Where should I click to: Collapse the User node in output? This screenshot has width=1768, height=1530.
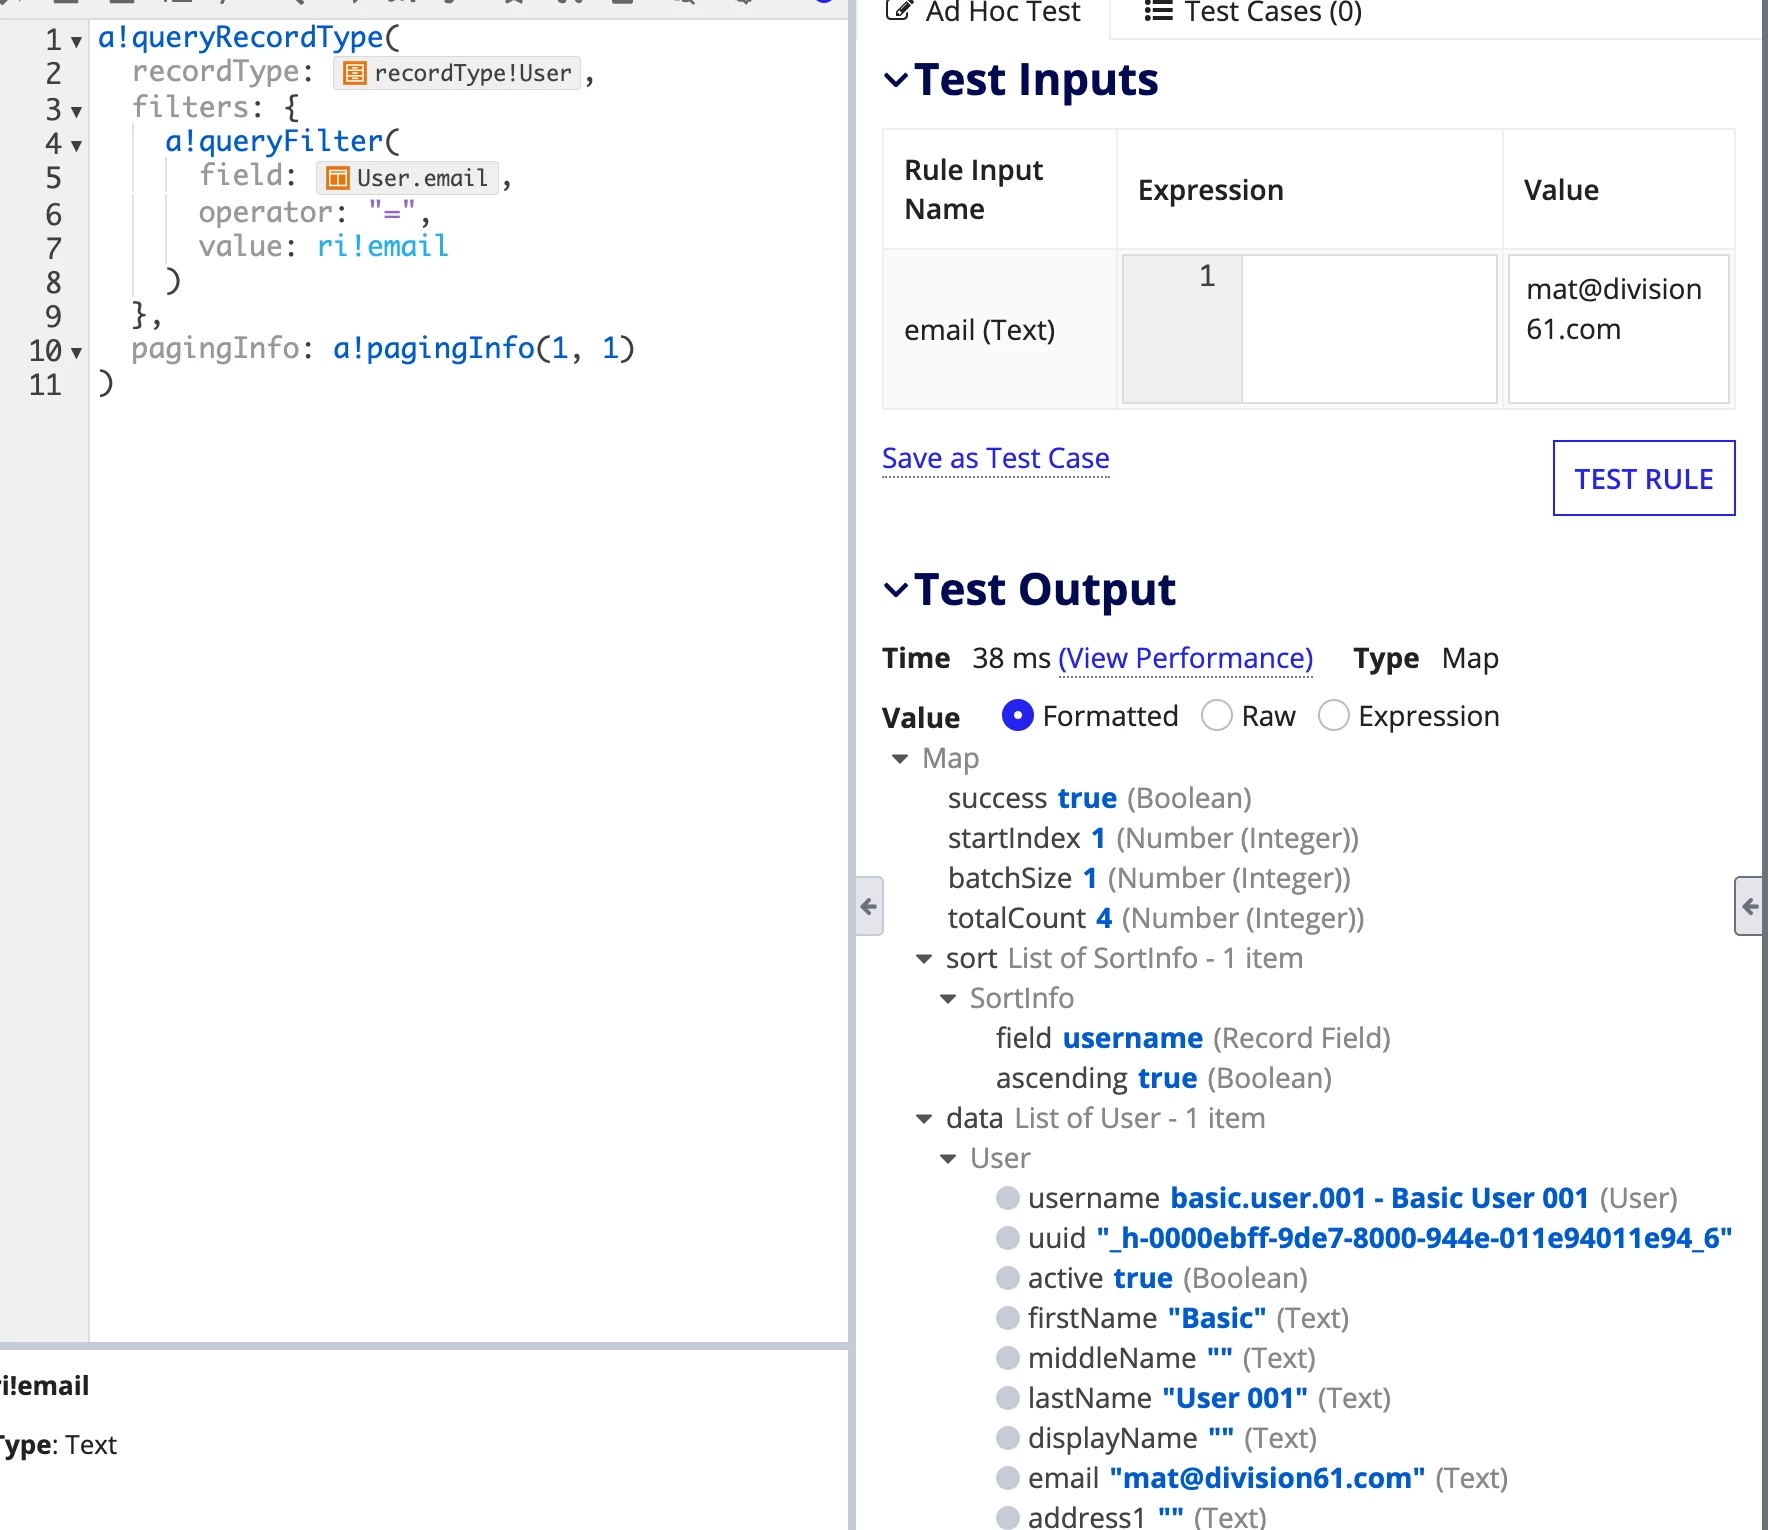(948, 1159)
